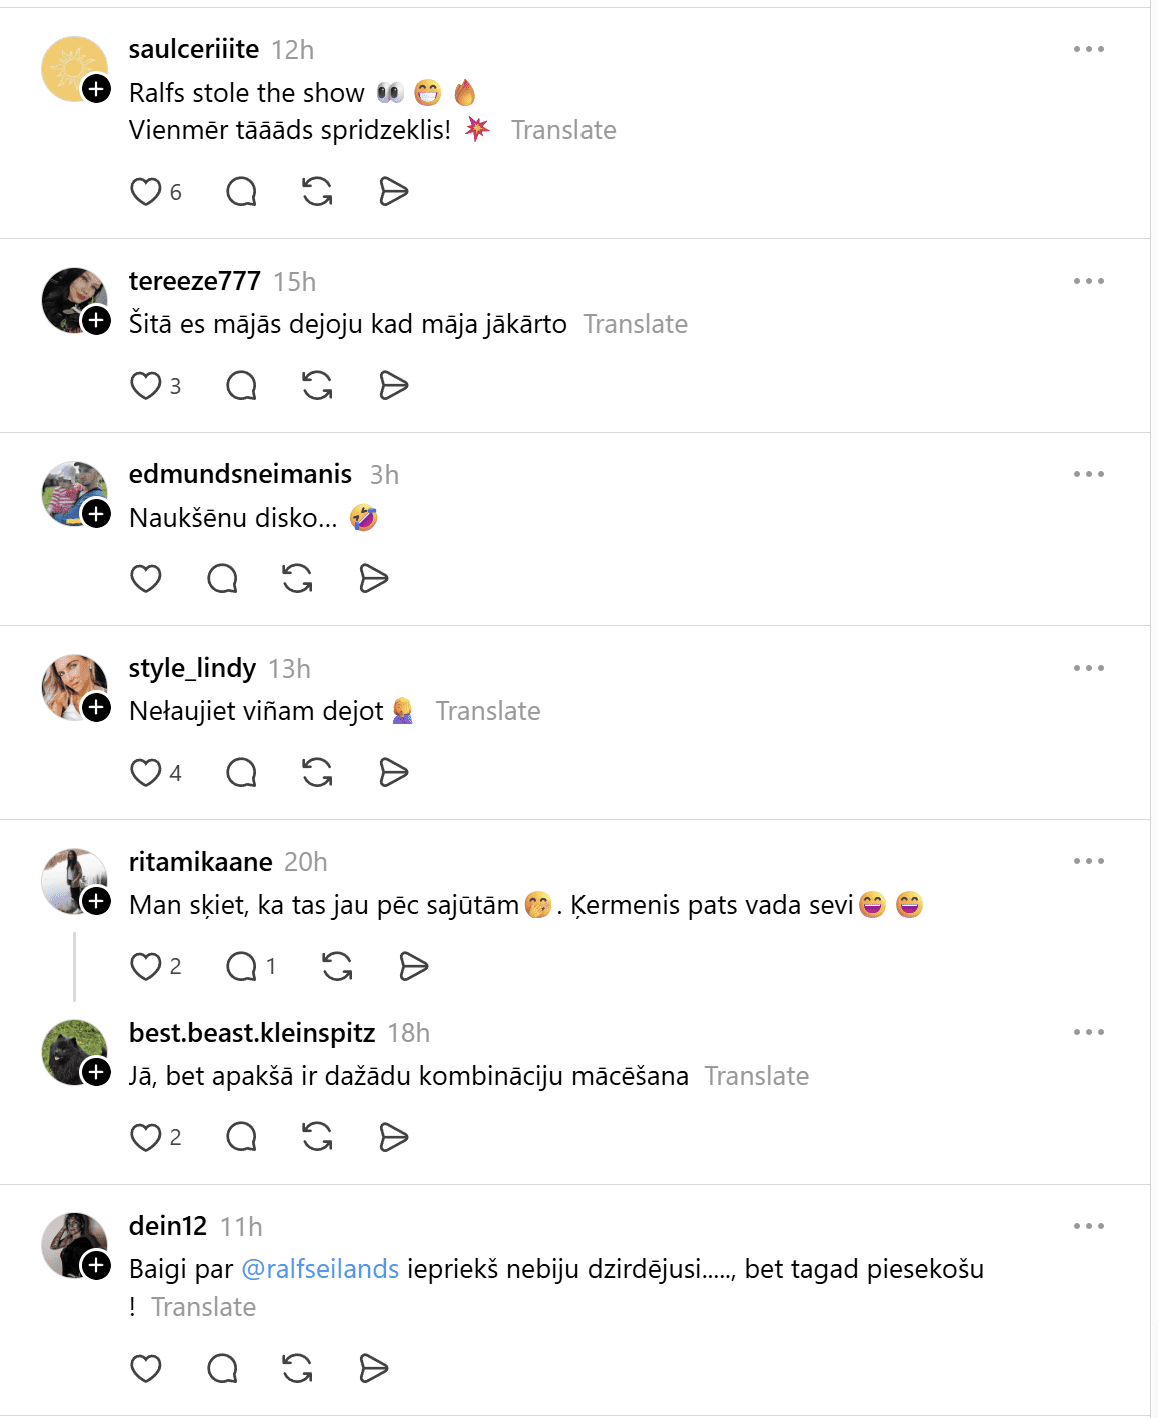Image resolution: width=1158 pixels, height=1418 pixels.
Task: Translate tereeze777's comment
Action: (x=635, y=324)
